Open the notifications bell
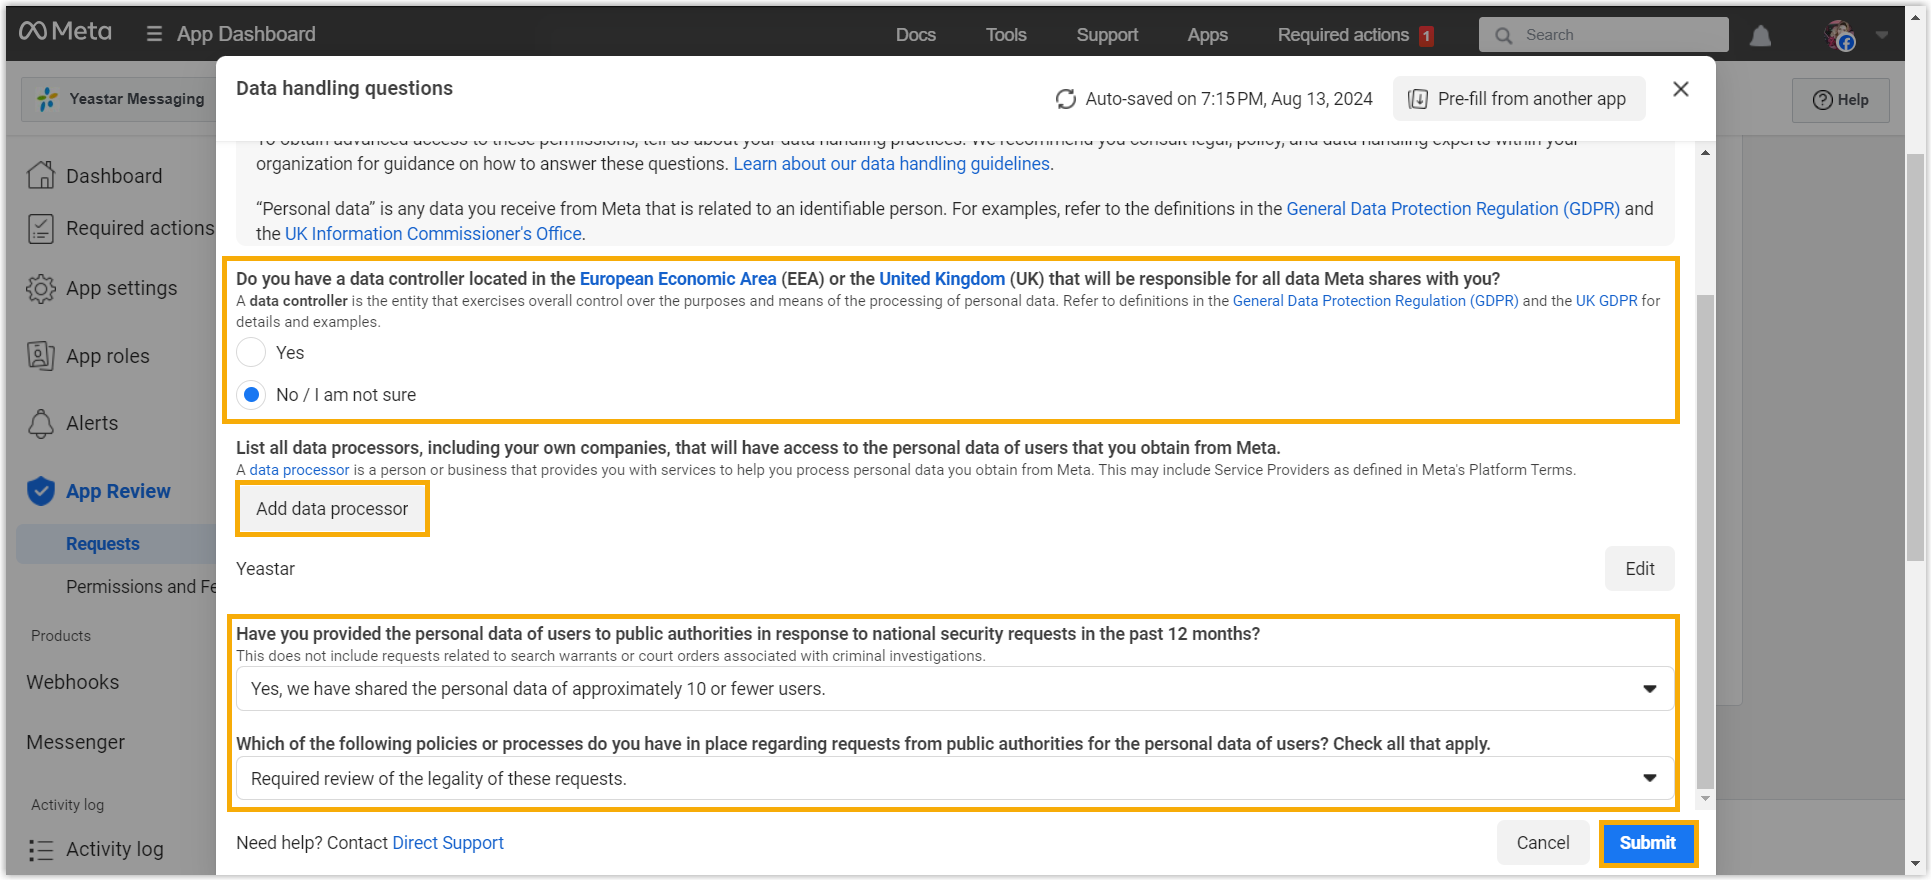1932x881 pixels. [x=1760, y=36]
